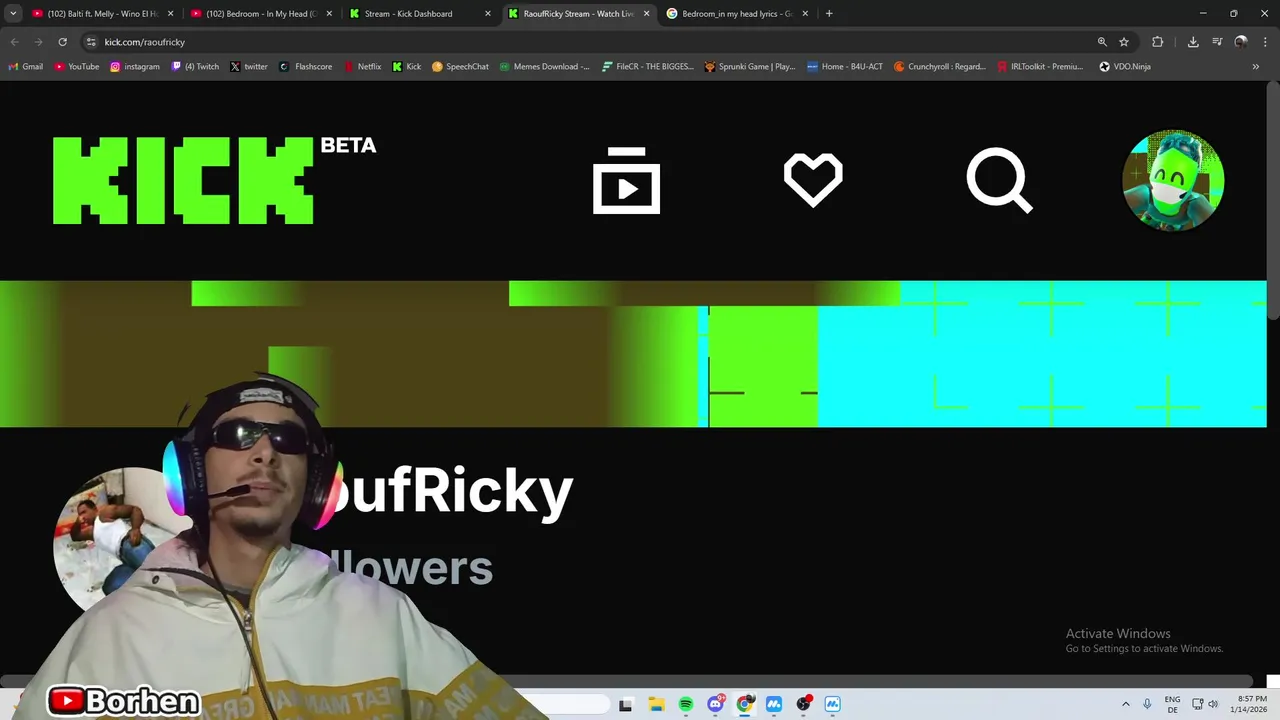Click the Chrome taskbar icon
Image resolution: width=1280 pixels, height=720 pixels.
tap(744, 704)
